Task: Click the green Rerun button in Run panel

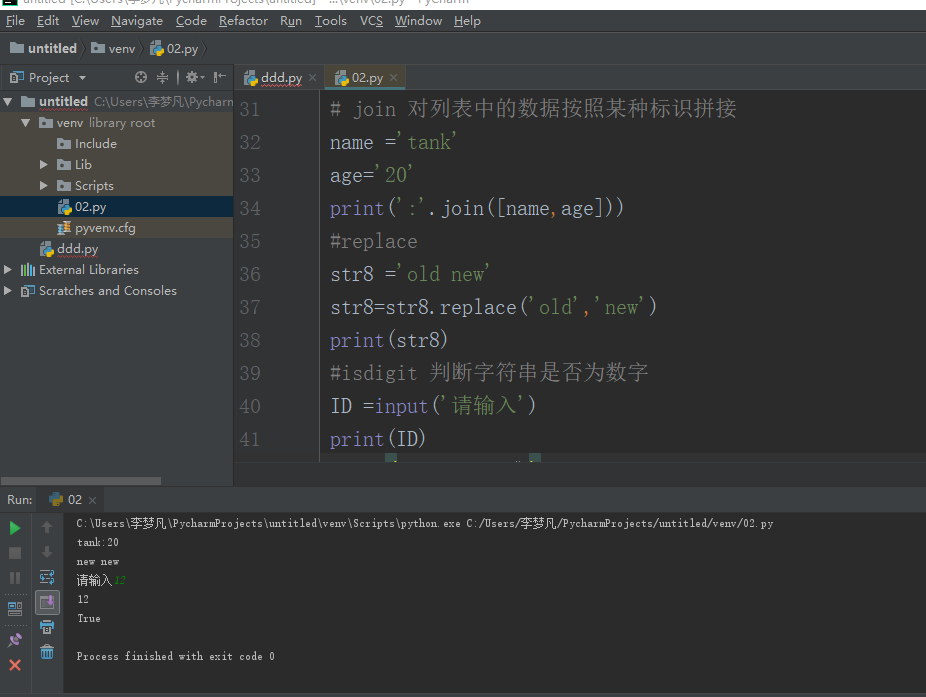Action: pos(15,527)
